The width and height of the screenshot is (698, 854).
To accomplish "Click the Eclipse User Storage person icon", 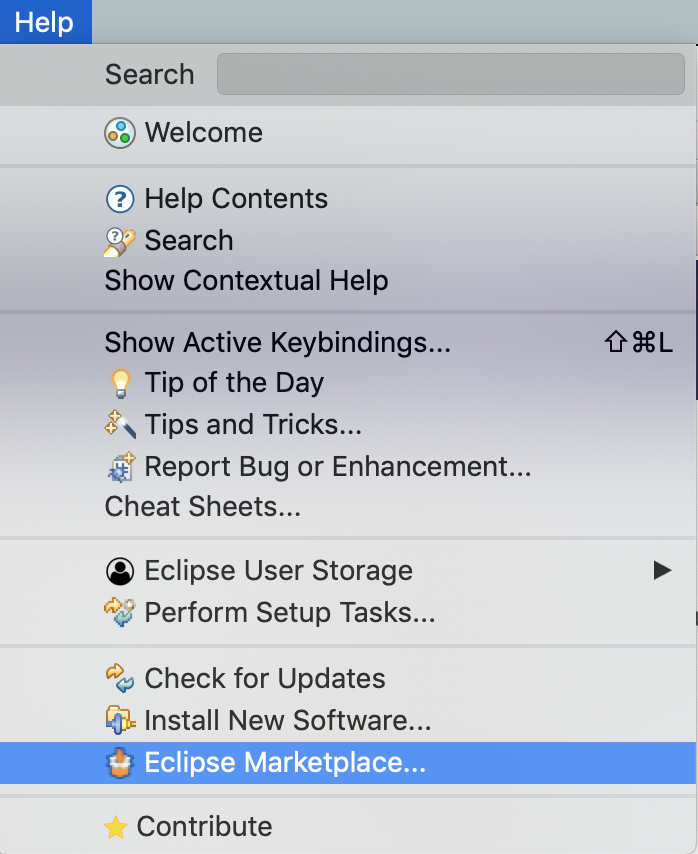I will point(120,571).
